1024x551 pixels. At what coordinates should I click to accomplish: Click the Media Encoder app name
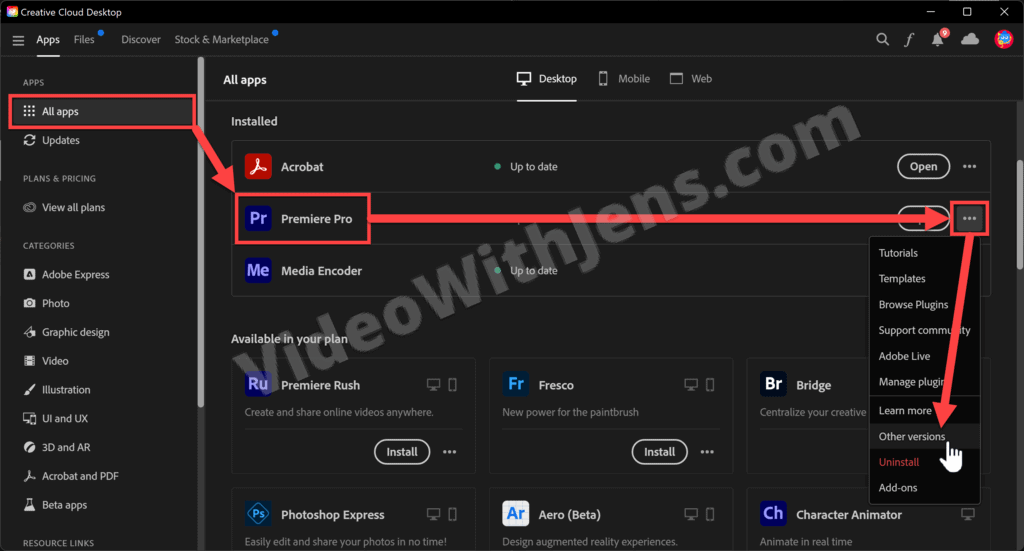[x=321, y=271]
